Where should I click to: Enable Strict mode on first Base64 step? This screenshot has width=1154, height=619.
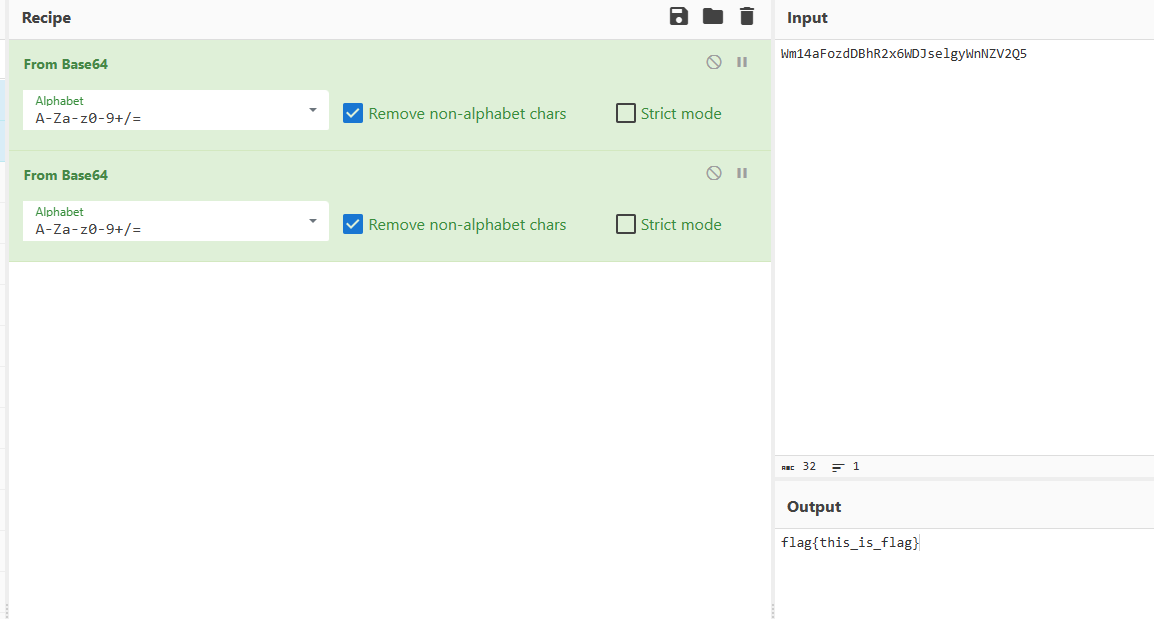coord(626,113)
